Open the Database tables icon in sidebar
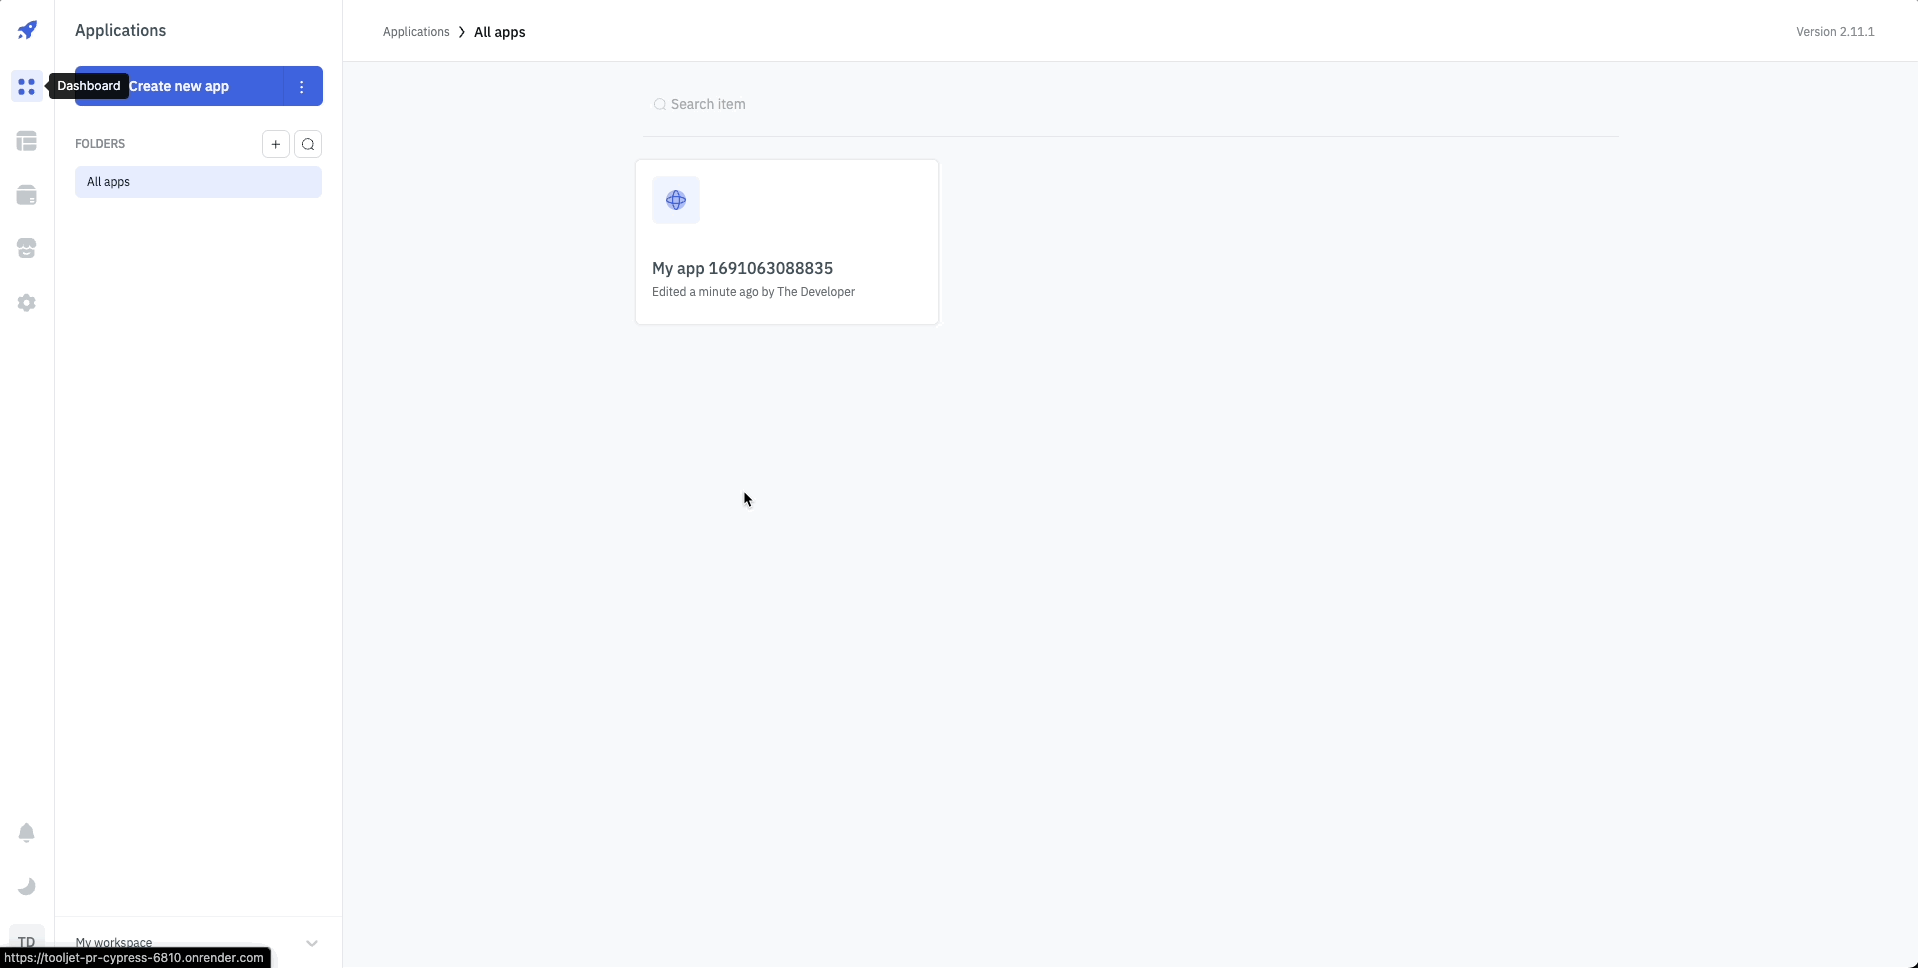Viewport: 1918px width, 968px height. [x=27, y=141]
